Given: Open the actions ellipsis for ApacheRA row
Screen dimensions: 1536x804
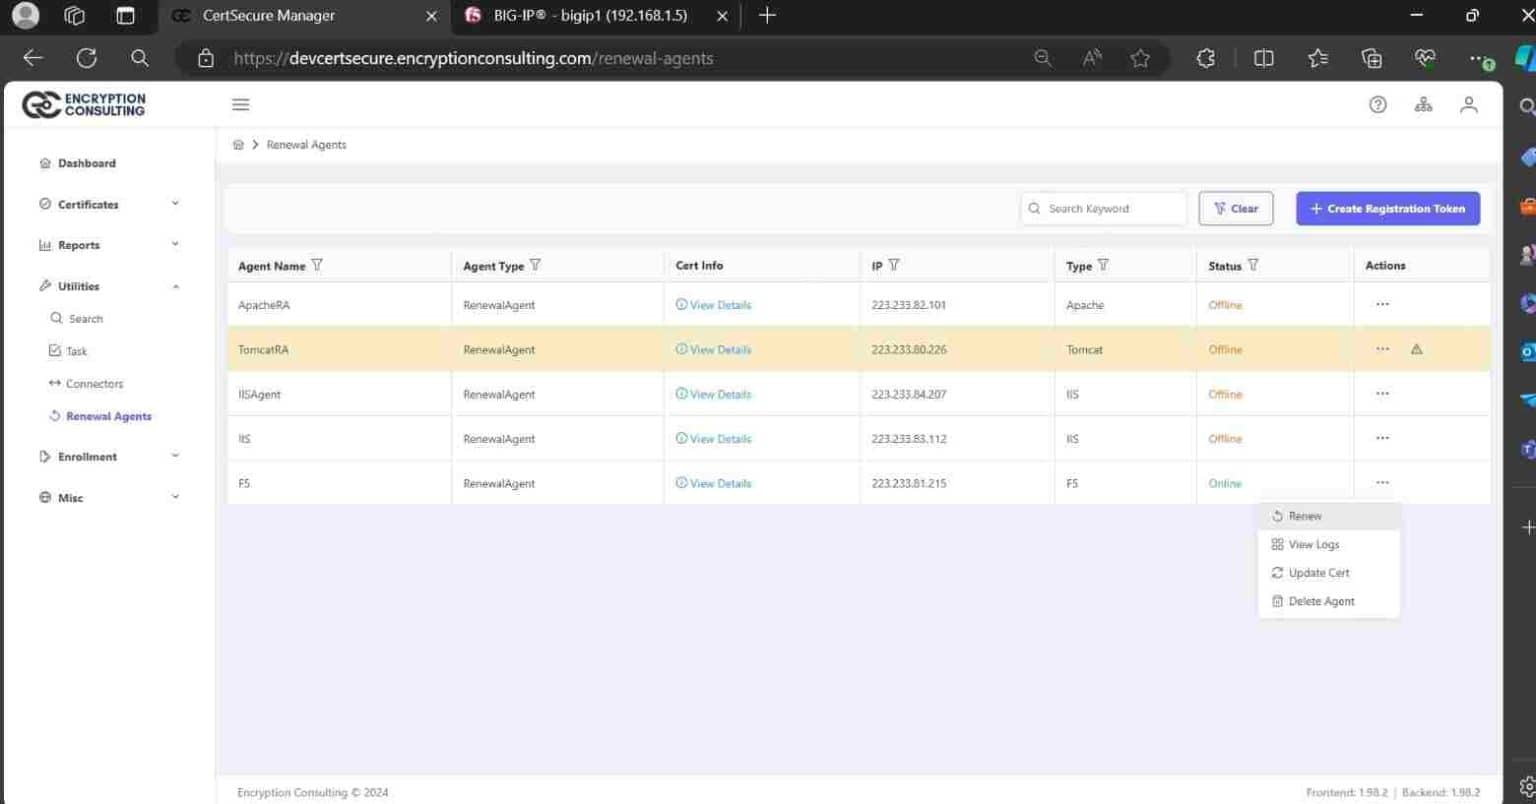Looking at the screenshot, I should pyautogui.click(x=1382, y=304).
